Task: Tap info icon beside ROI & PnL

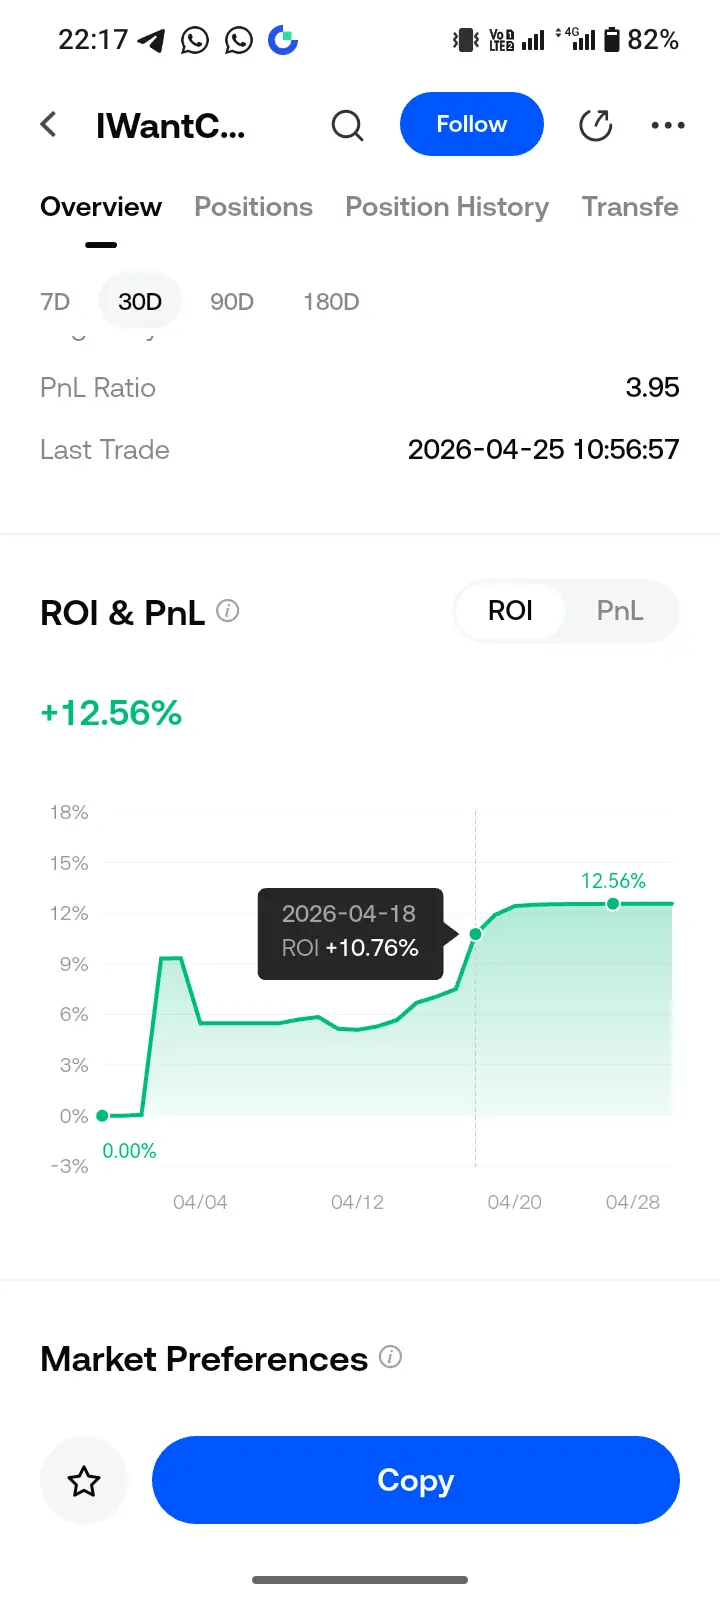Action: pos(228,611)
